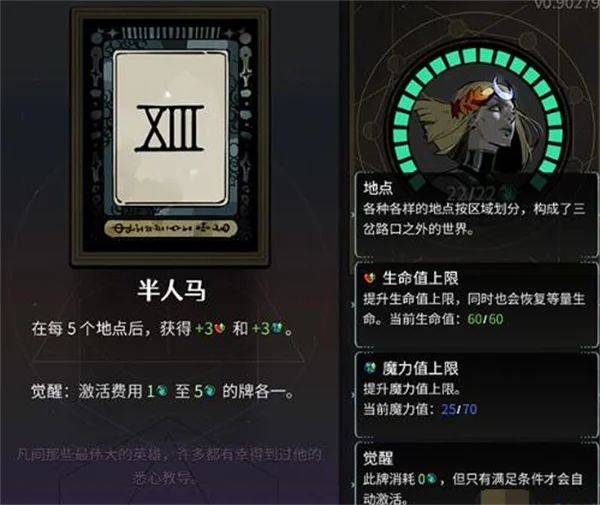Open the 地点 tooltip panel
The image size is (600, 505).
pyautogui.click(x=476, y=215)
